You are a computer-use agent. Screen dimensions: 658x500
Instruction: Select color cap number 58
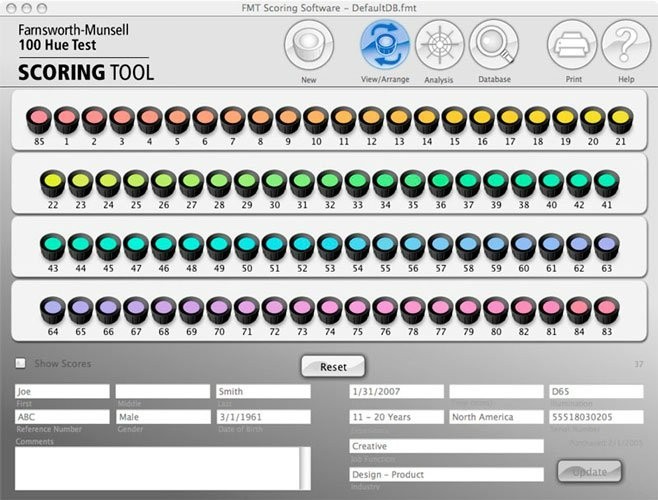(468, 247)
